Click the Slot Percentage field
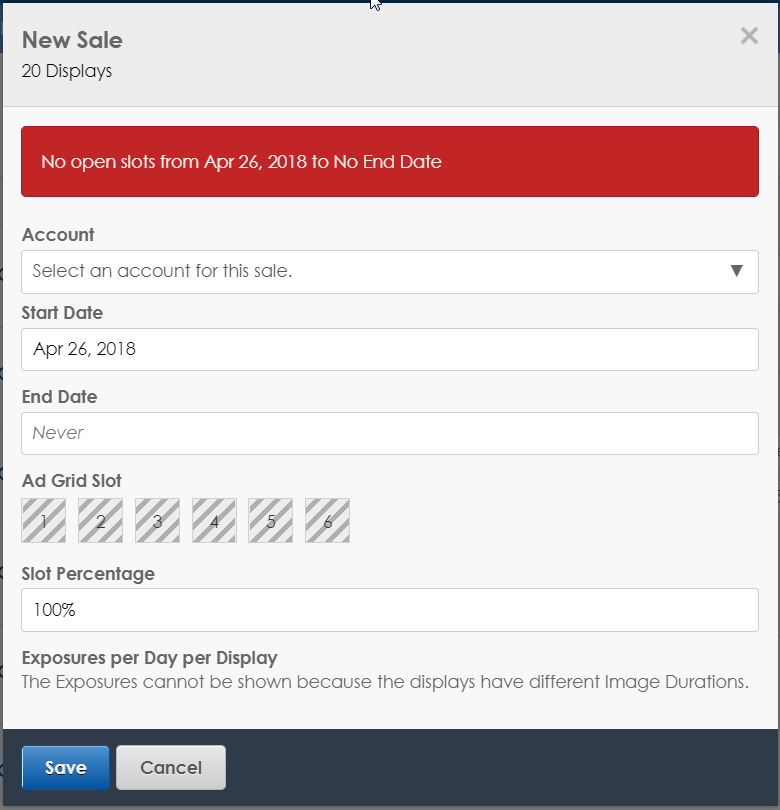This screenshot has width=780, height=810. 390,610
